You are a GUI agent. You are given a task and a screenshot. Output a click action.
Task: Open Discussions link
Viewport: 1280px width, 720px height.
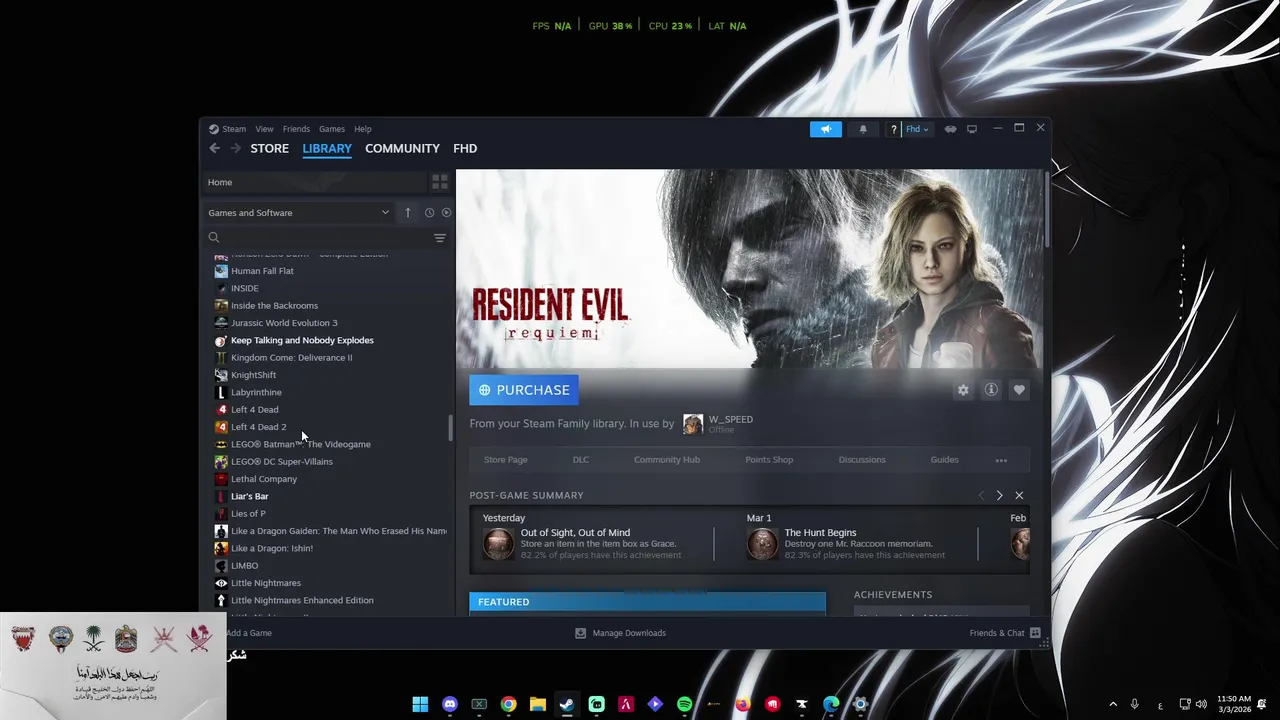(x=862, y=460)
